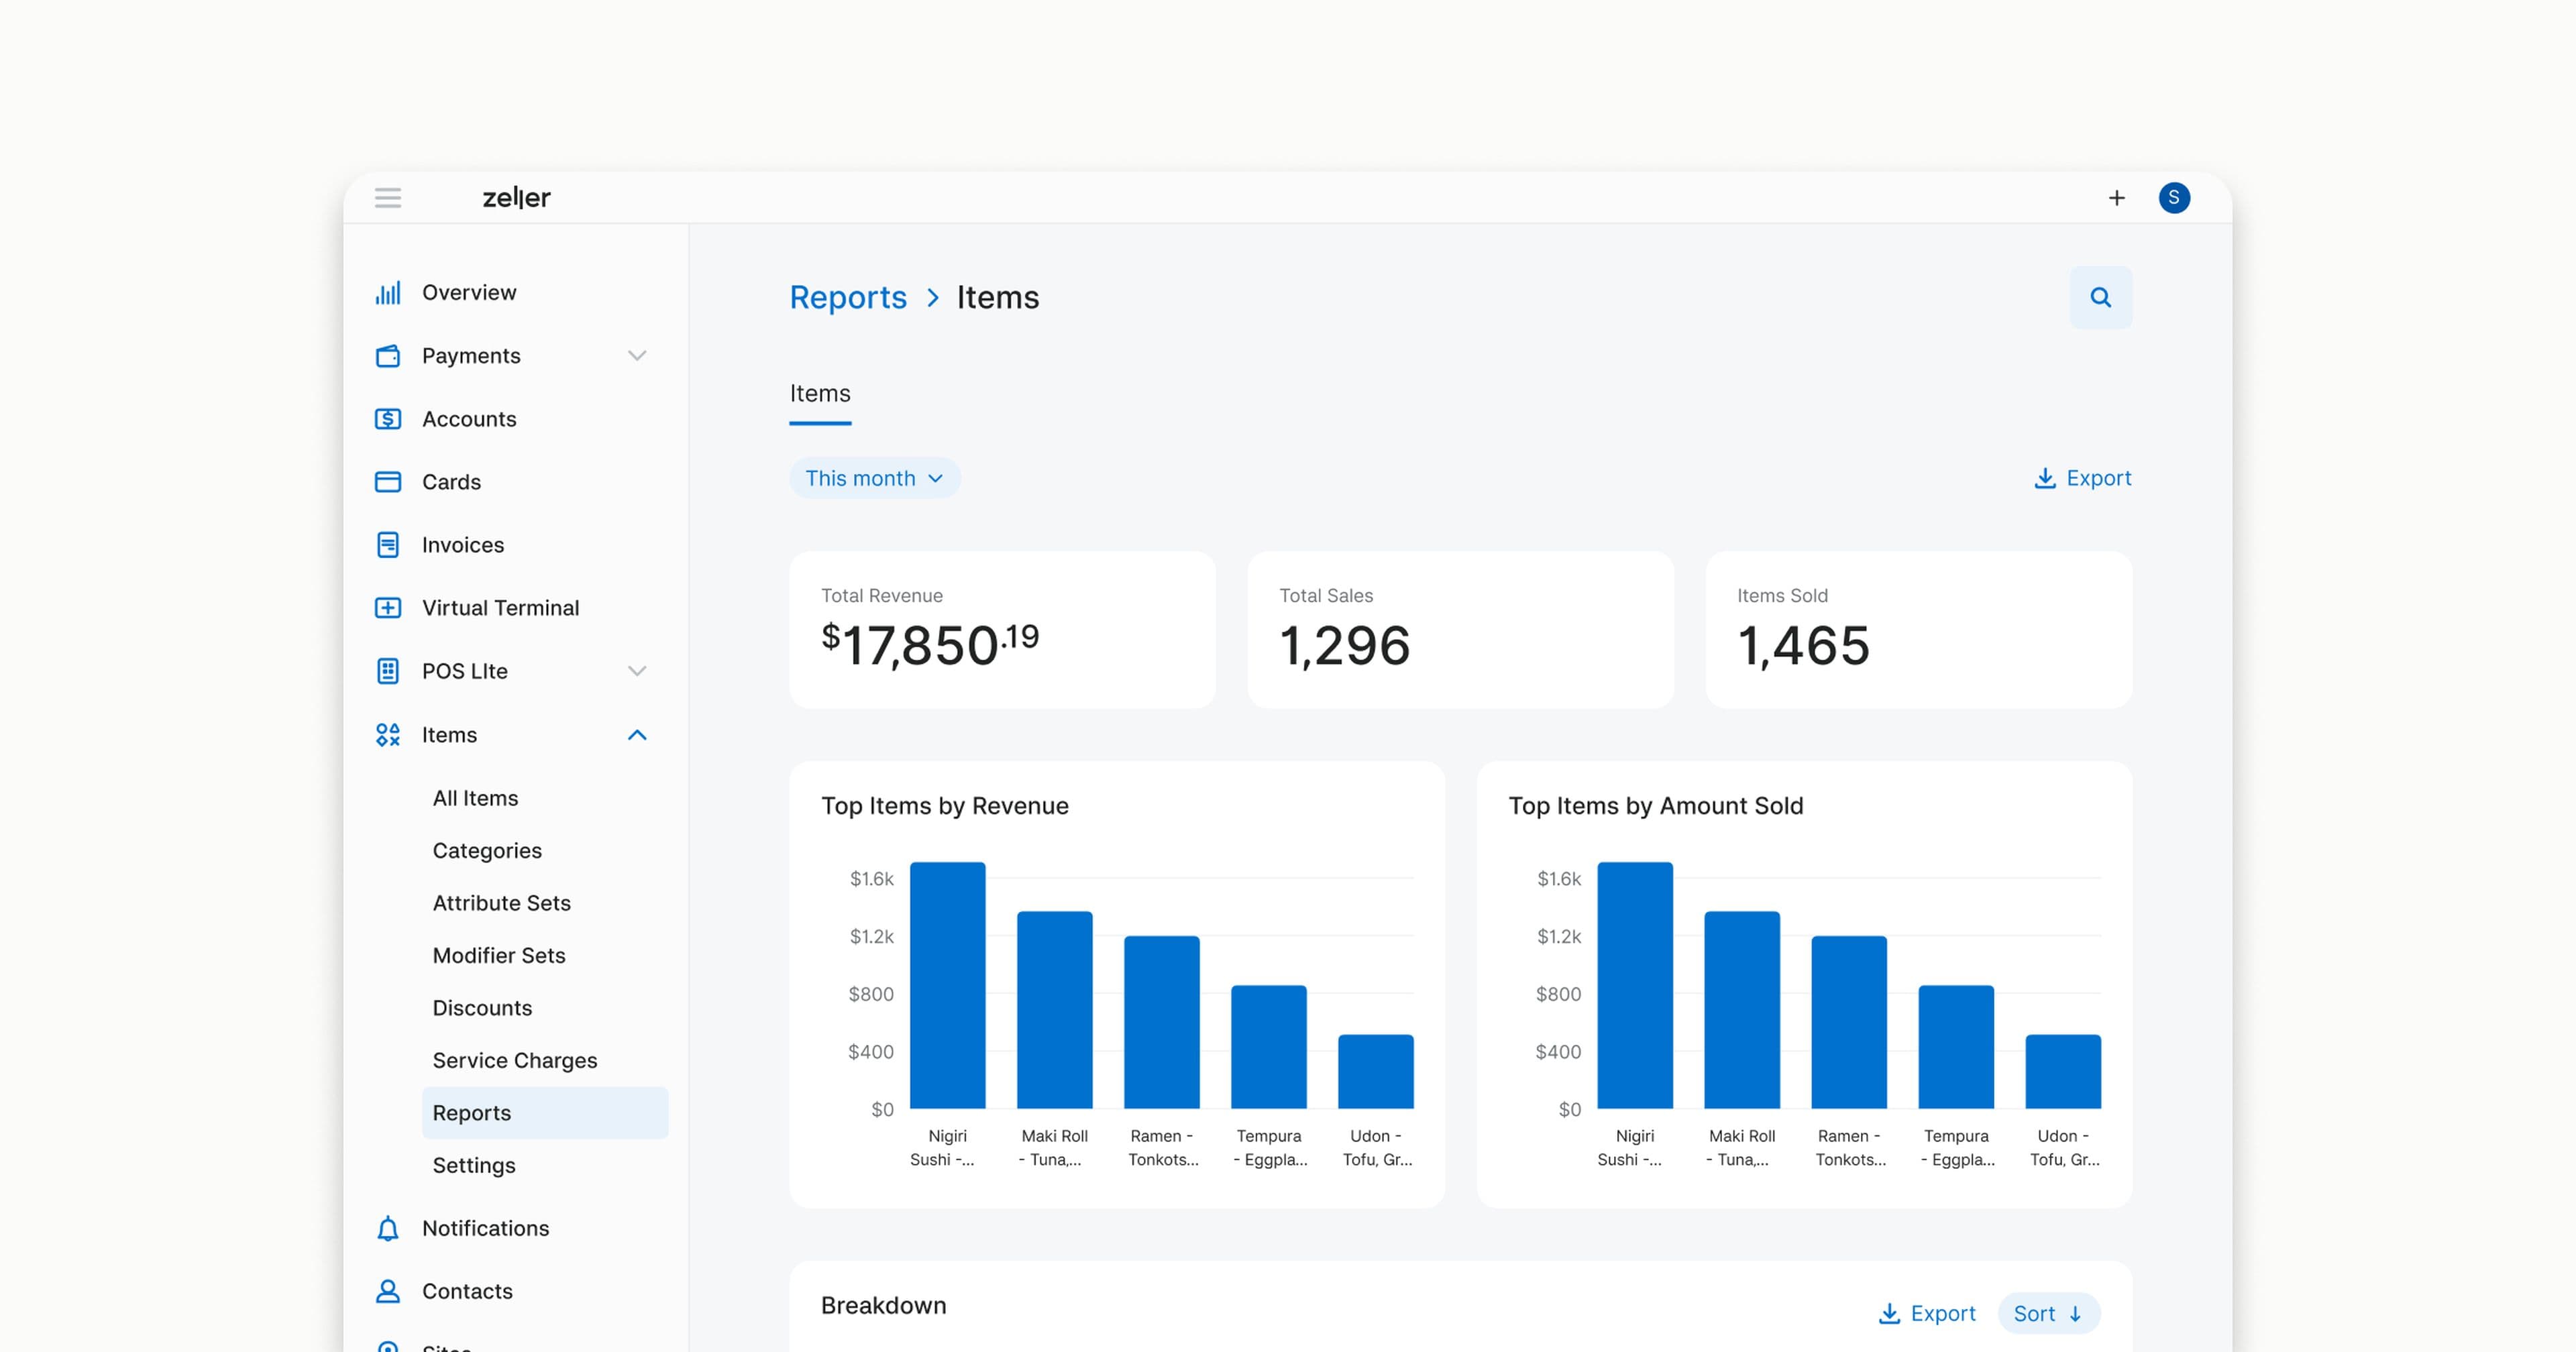Click Tempura Eggplant bar in Amount Sold chart

click(1955, 1047)
